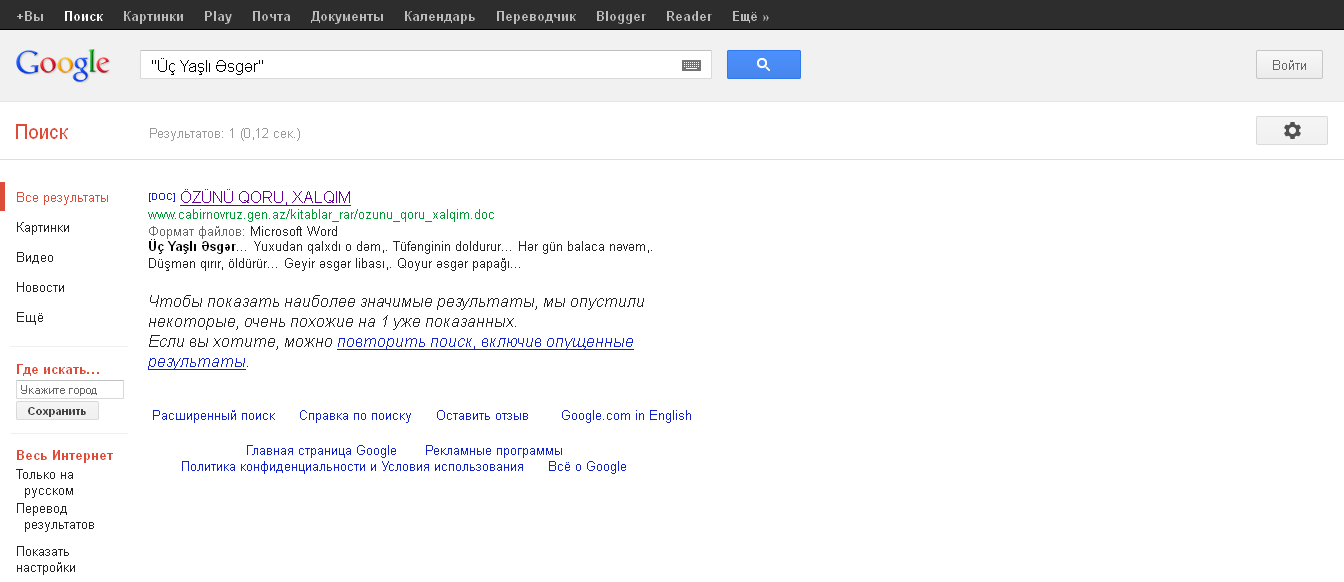Open Рекламные программы link
This screenshot has height=582, width=1344.
tap(494, 451)
